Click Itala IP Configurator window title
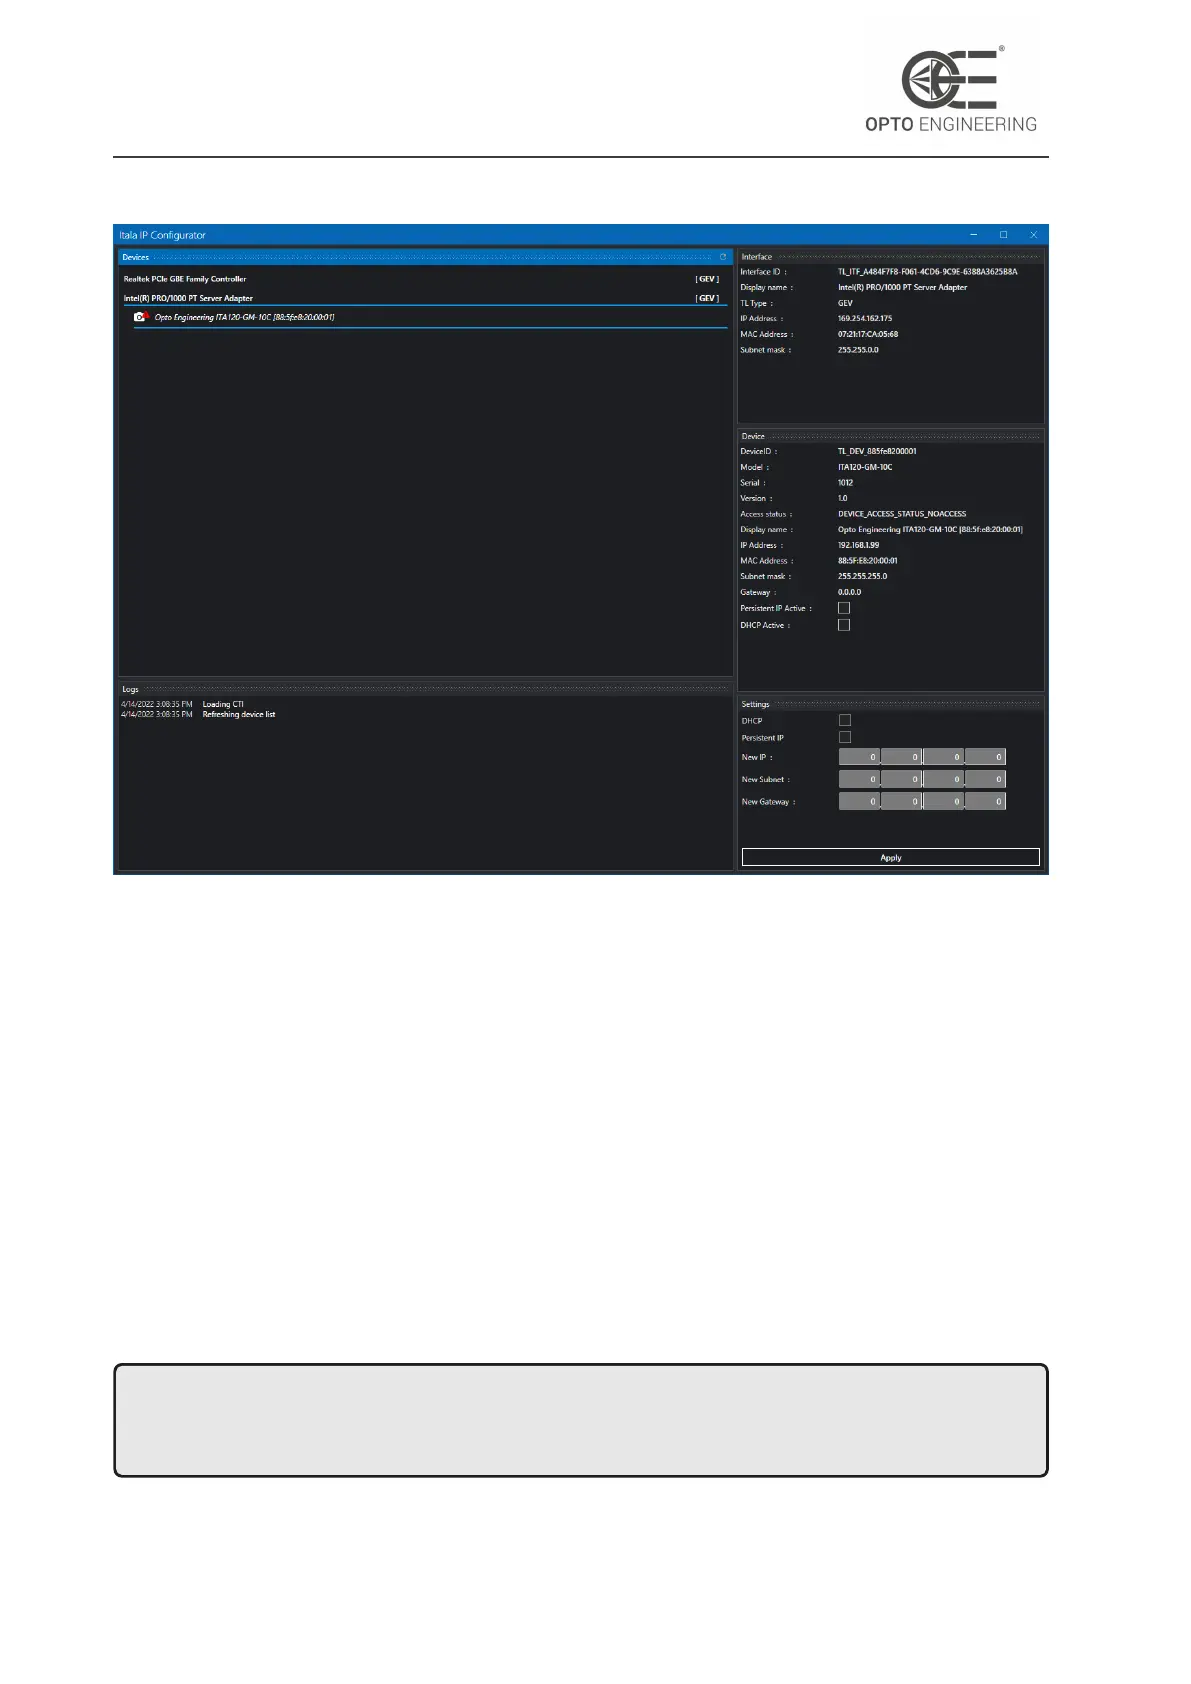Image resolution: width=1191 pixels, height=1684 pixels. click(x=163, y=235)
